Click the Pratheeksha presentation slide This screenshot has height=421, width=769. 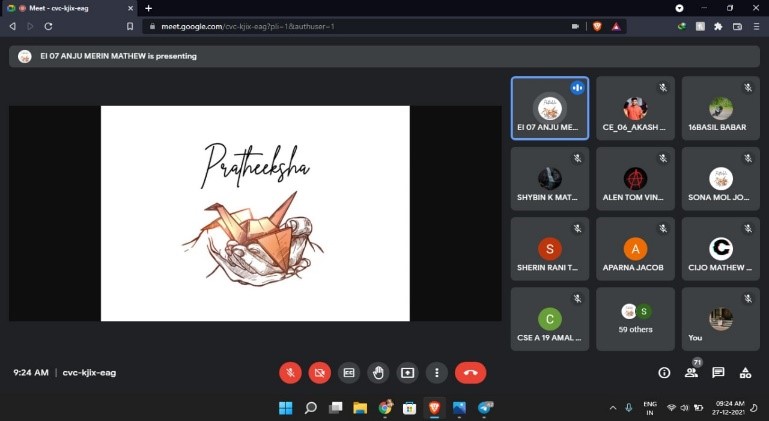[255, 213]
